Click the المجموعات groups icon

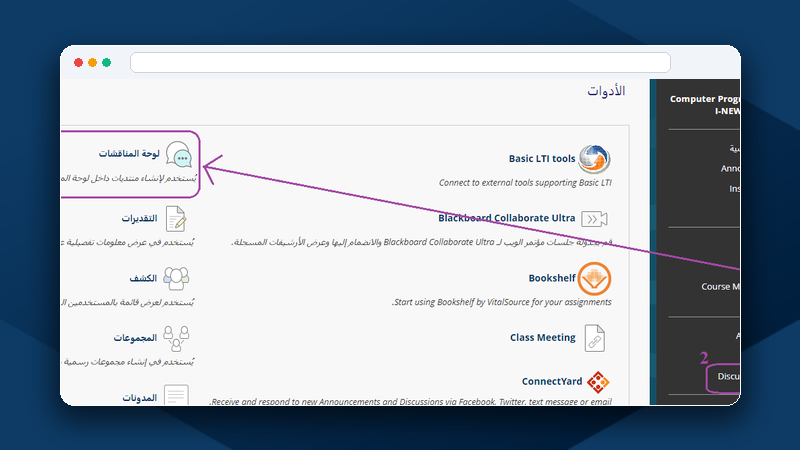(176, 338)
